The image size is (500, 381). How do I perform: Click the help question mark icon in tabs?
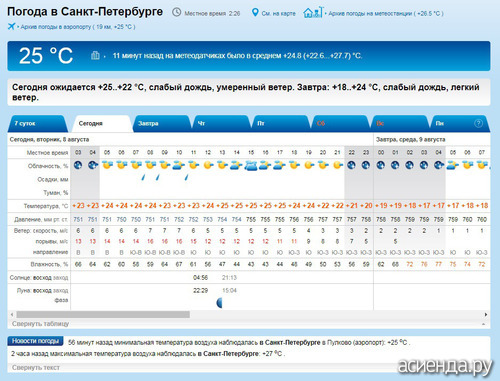point(478,123)
